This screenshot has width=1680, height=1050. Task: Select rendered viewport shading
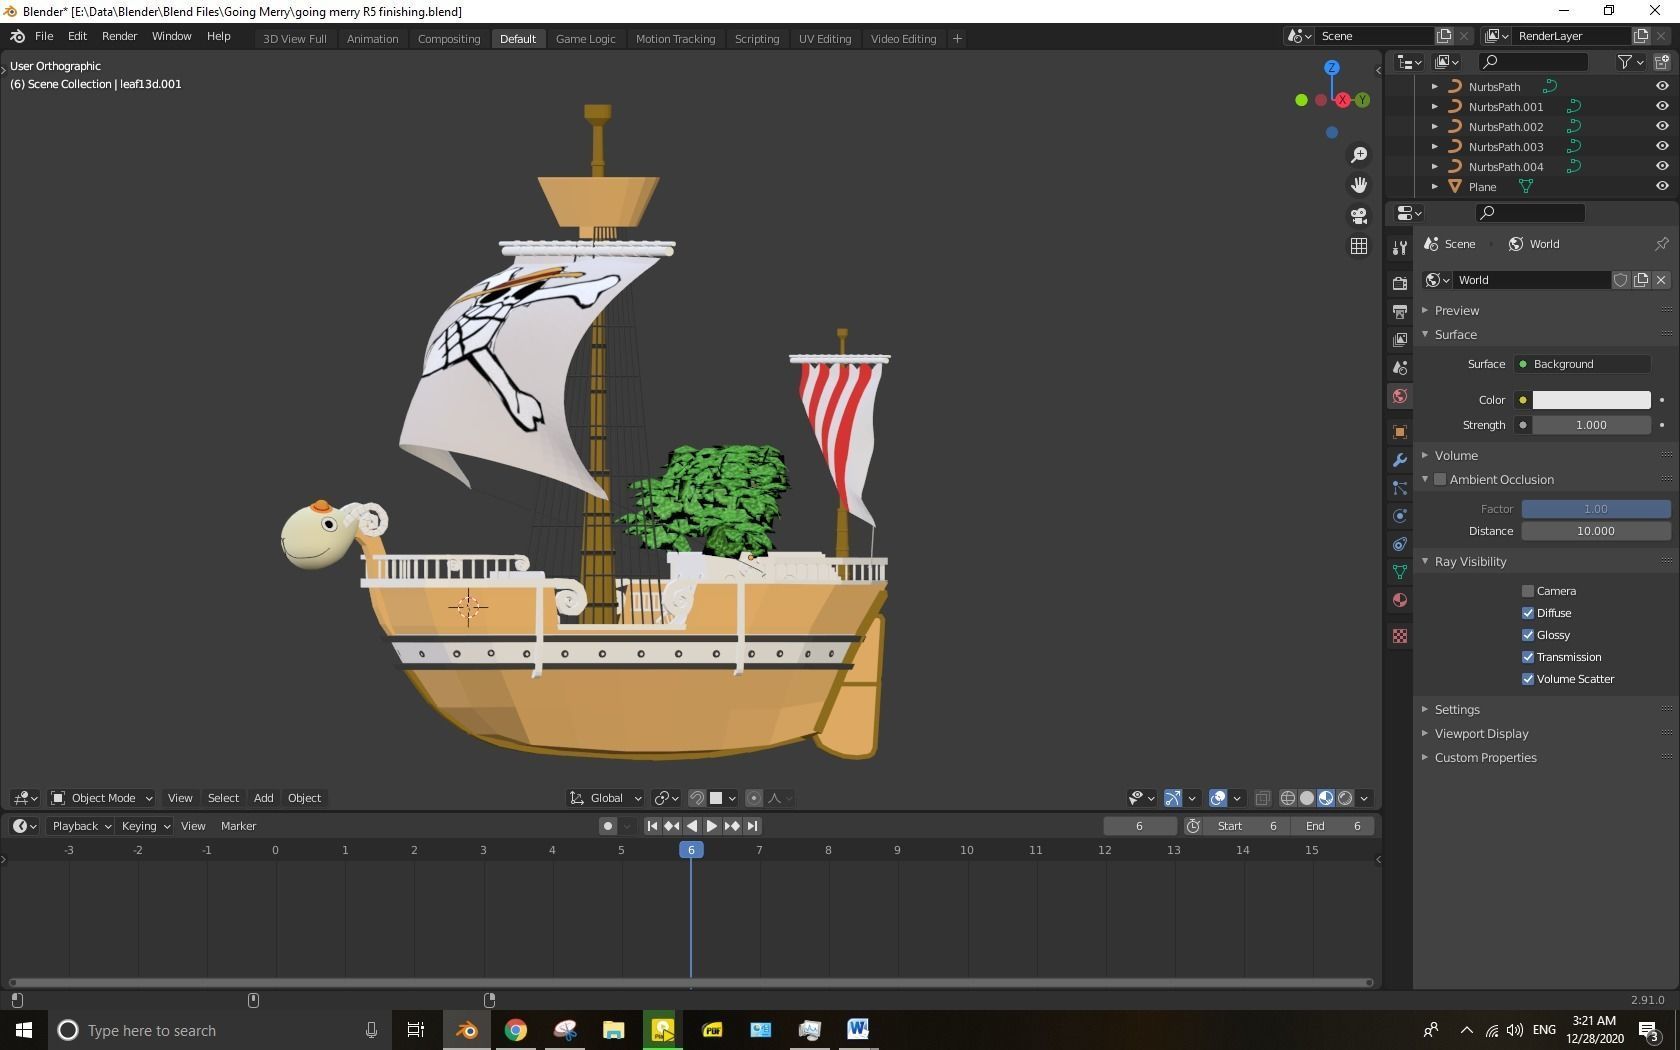(x=1345, y=798)
